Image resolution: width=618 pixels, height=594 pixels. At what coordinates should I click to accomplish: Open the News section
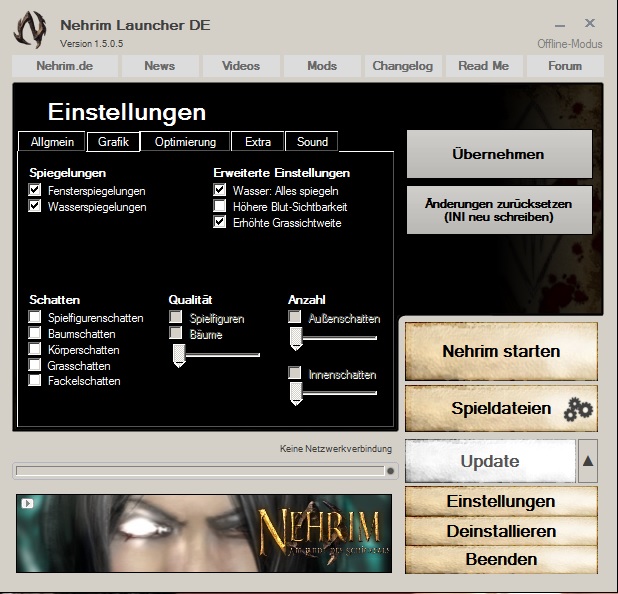160,66
